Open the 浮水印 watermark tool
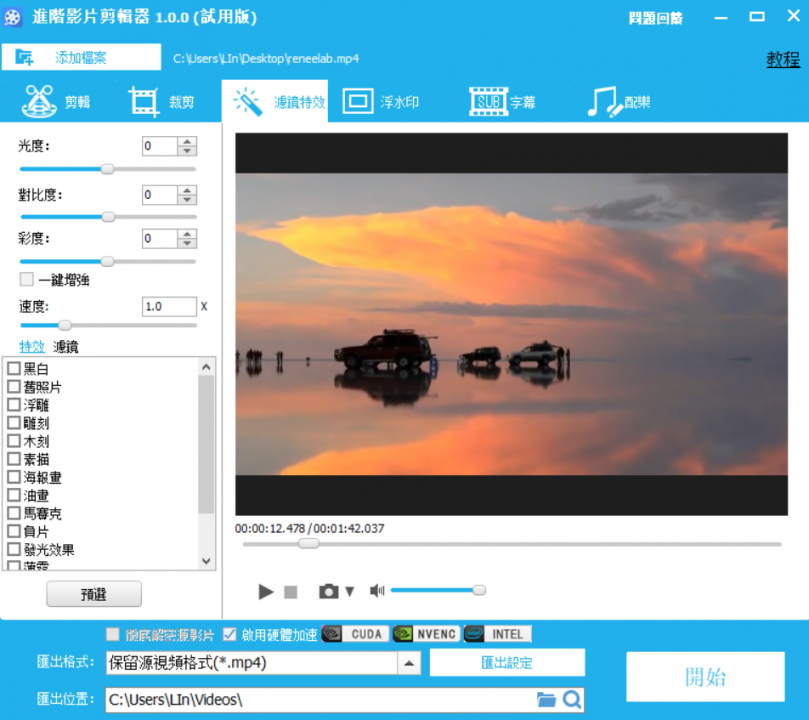This screenshot has width=809, height=720. pos(380,102)
